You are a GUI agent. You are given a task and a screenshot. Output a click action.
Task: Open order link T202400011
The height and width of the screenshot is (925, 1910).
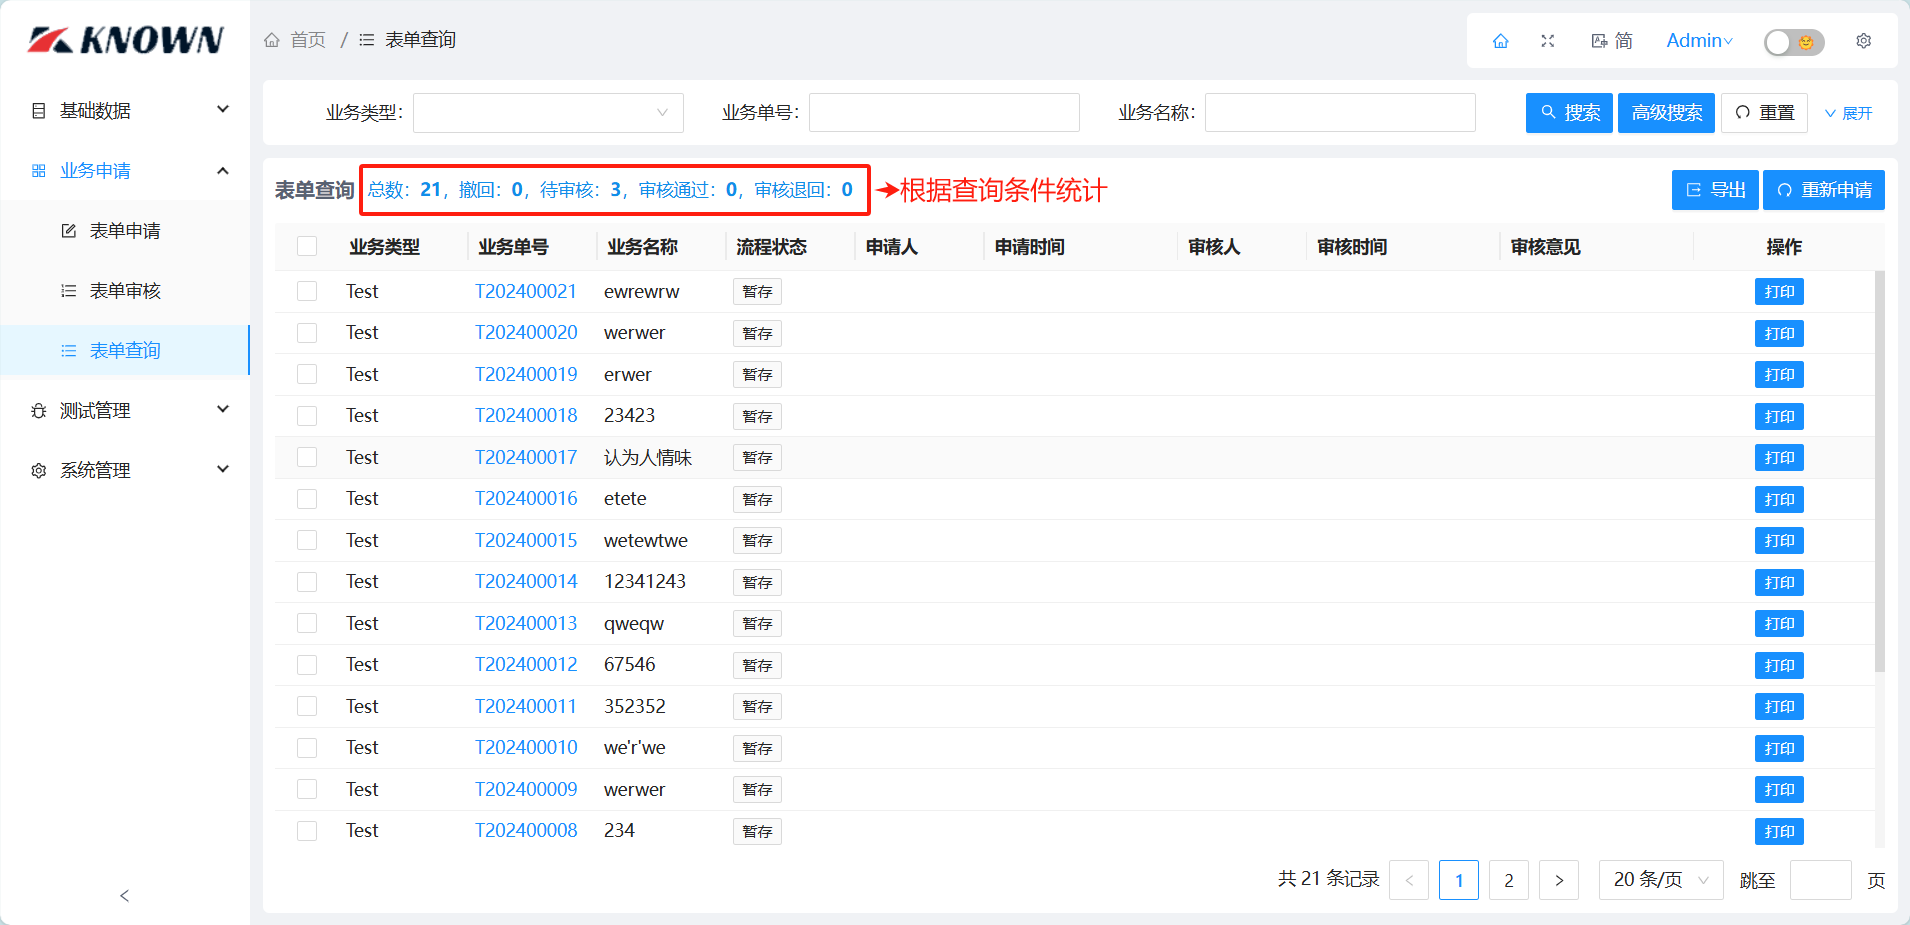click(x=526, y=706)
